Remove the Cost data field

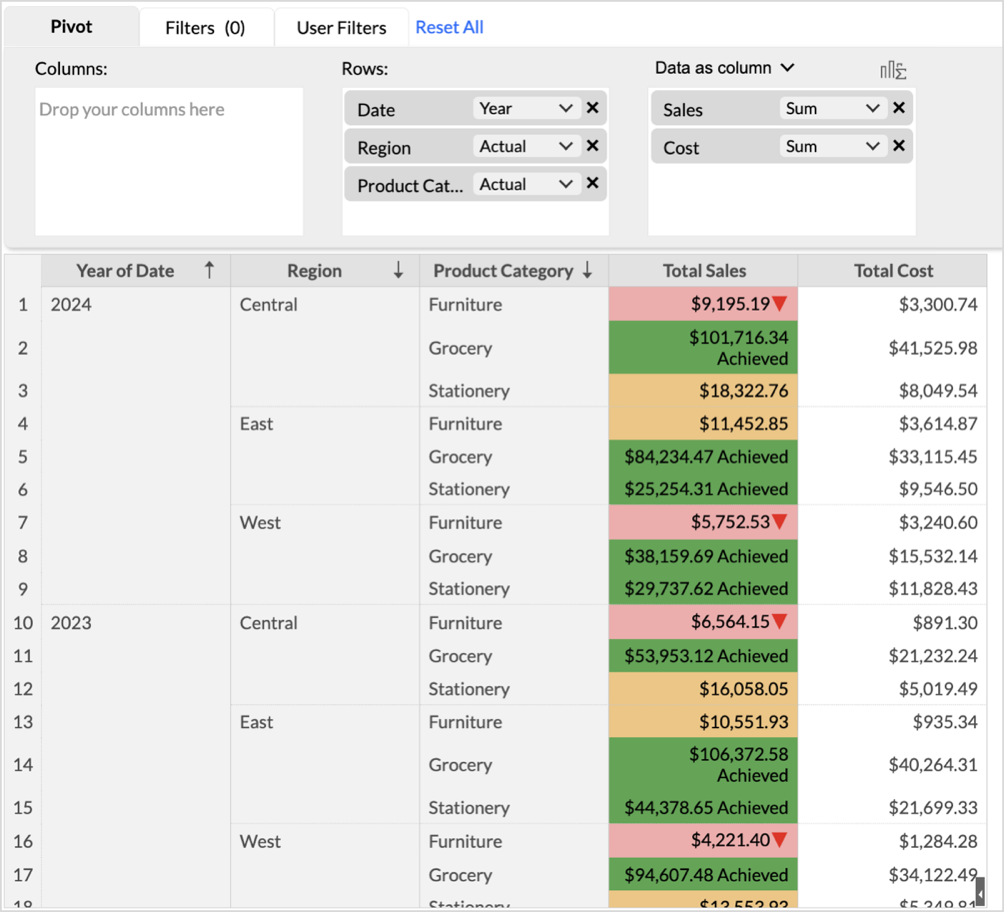[898, 146]
